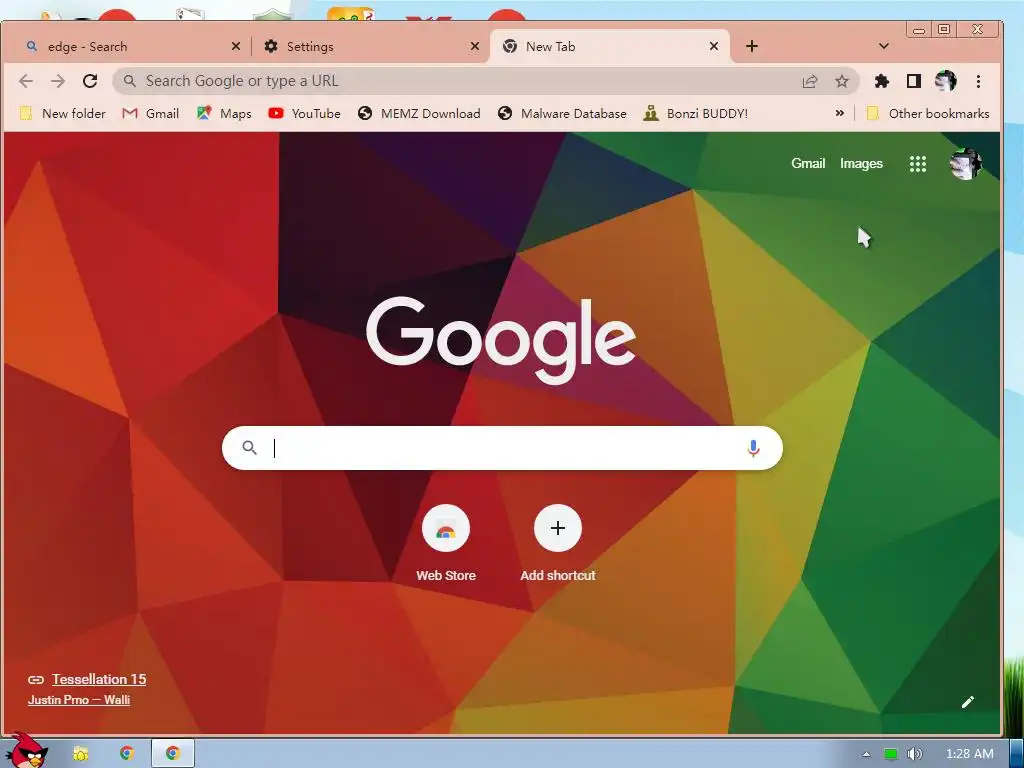Click into the Google search box
This screenshot has height=768, width=1024.
(502, 448)
